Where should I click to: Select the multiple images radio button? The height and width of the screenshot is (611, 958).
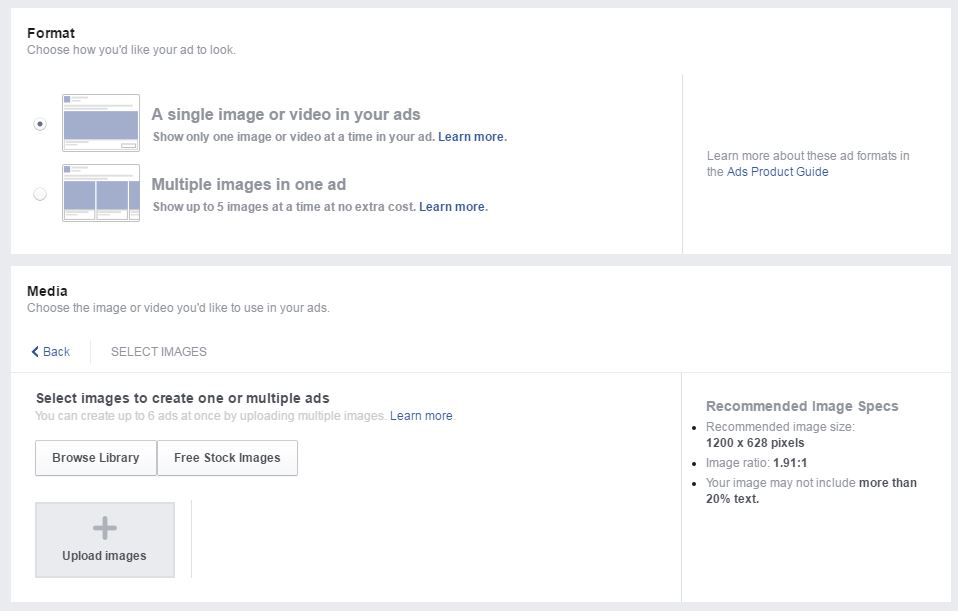(40, 194)
